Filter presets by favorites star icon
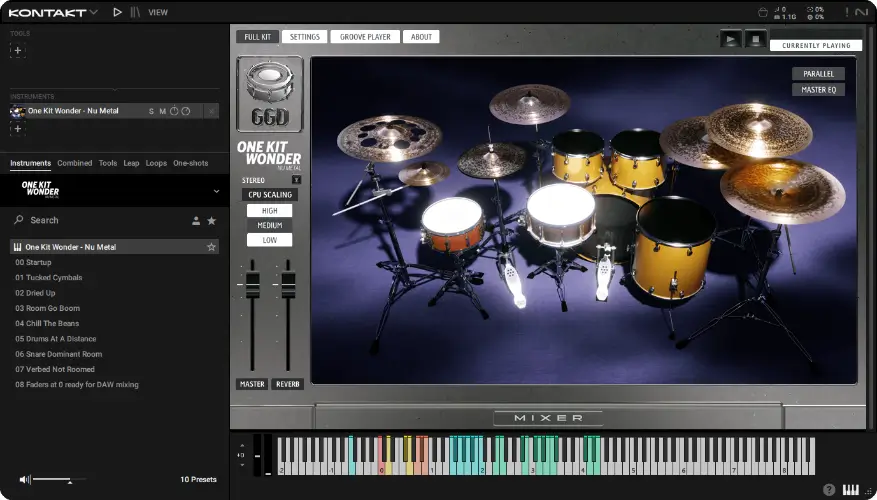 [211, 220]
